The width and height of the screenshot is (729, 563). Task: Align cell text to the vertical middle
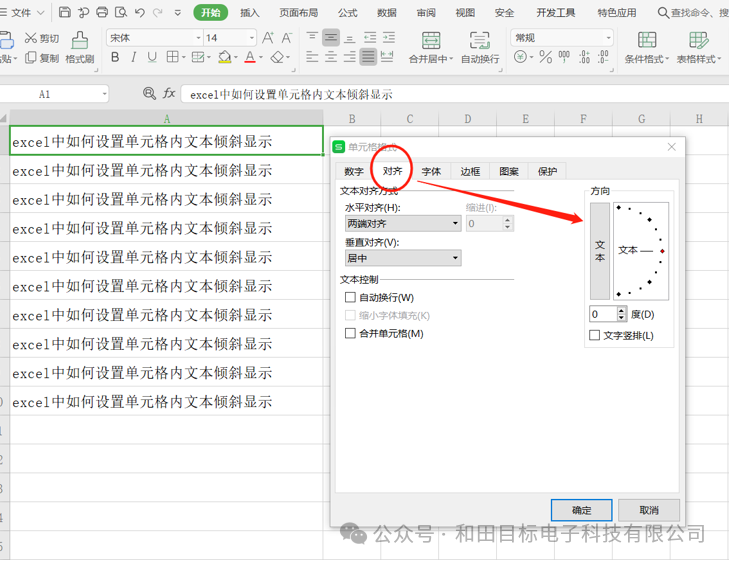pos(331,37)
